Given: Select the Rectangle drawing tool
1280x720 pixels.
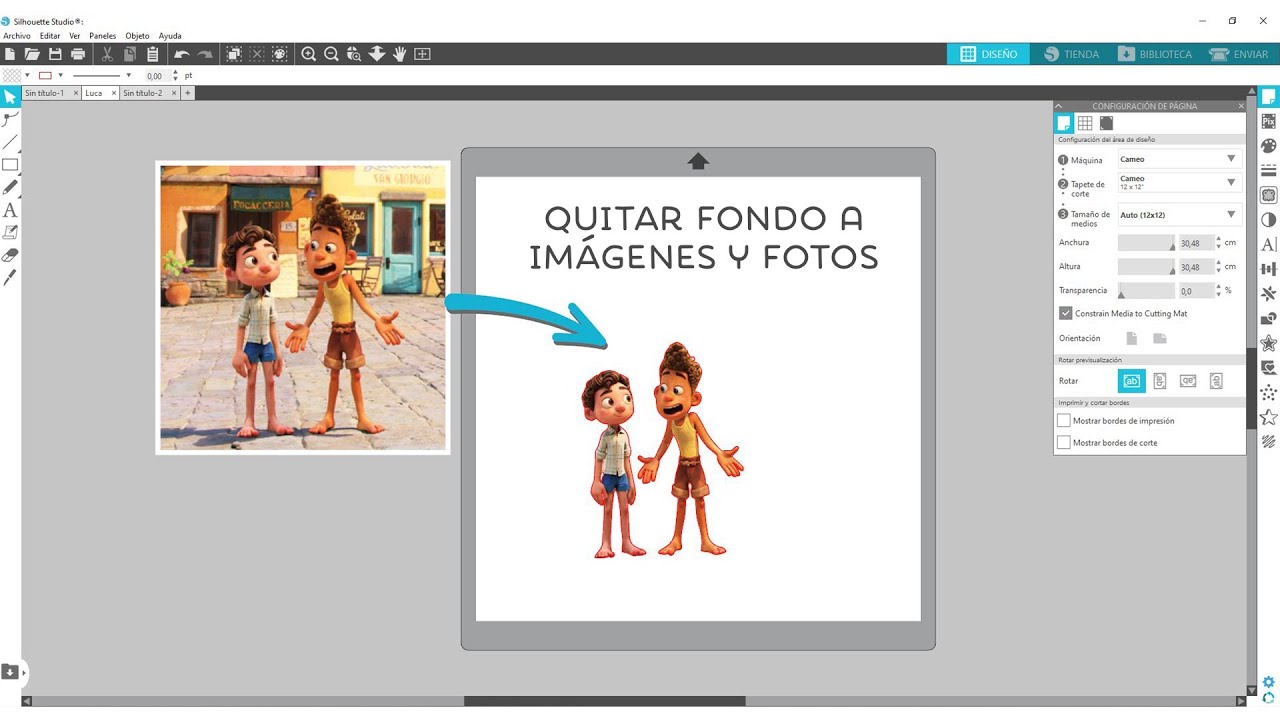Looking at the screenshot, I should [x=10, y=165].
